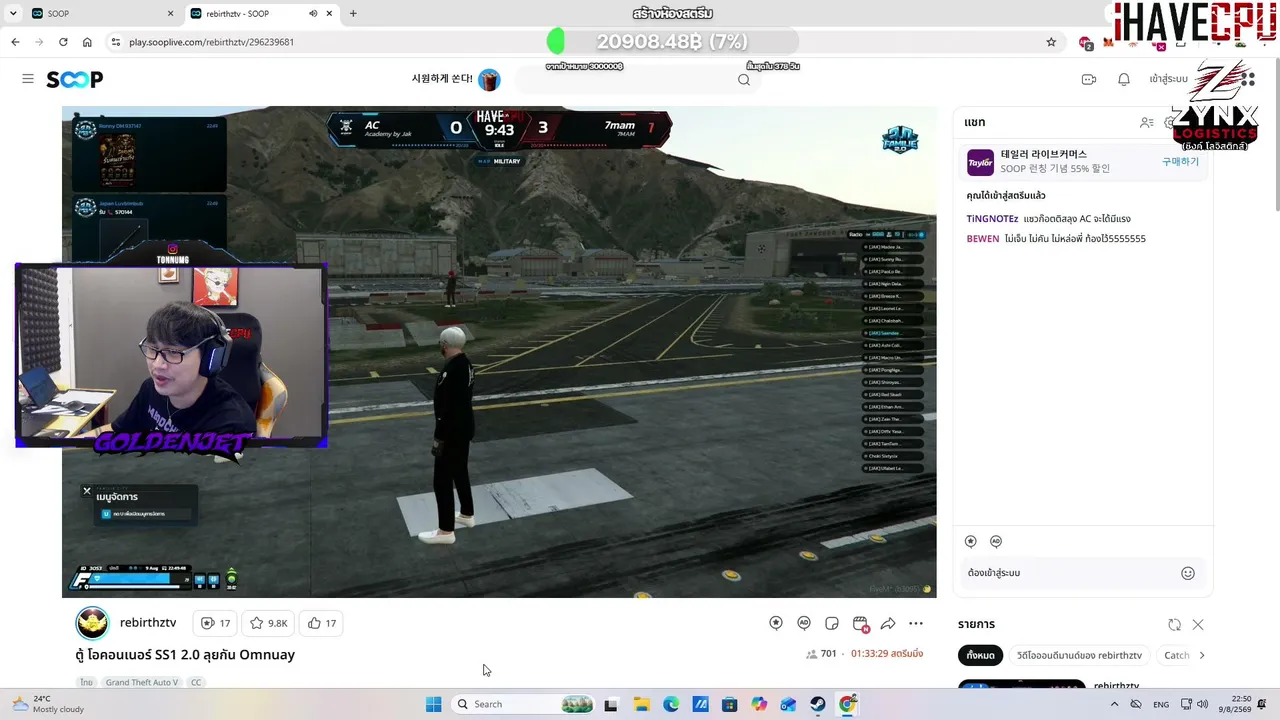Screen dimensions: 1280x720
Task: Open the SOOP hamburger menu
Action: [28, 79]
